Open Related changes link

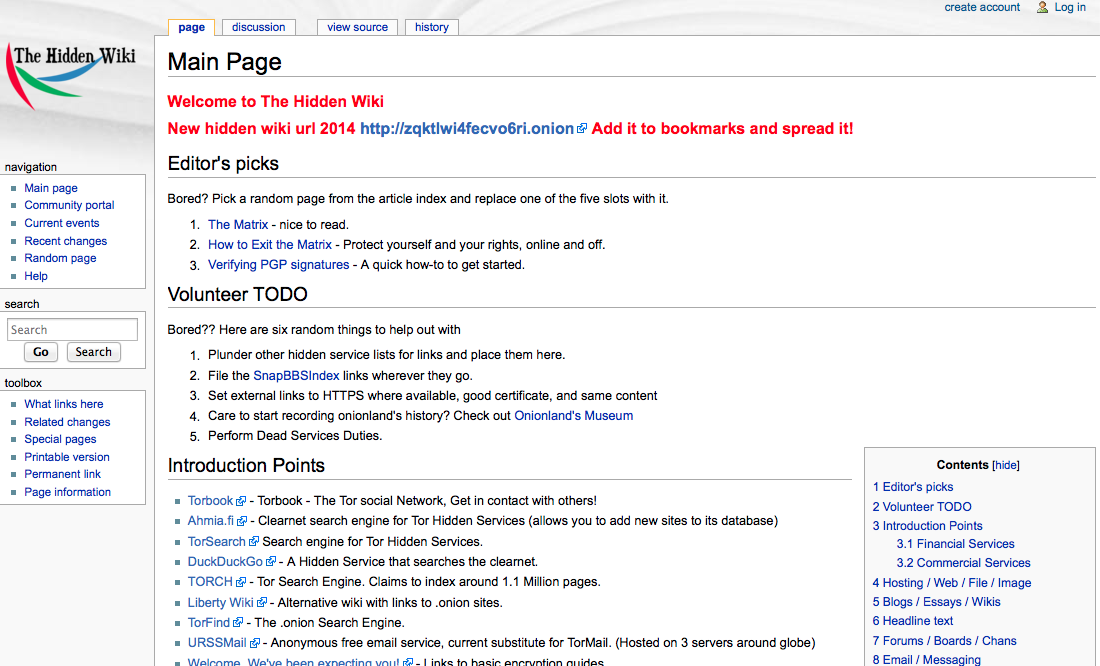pos(67,422)
